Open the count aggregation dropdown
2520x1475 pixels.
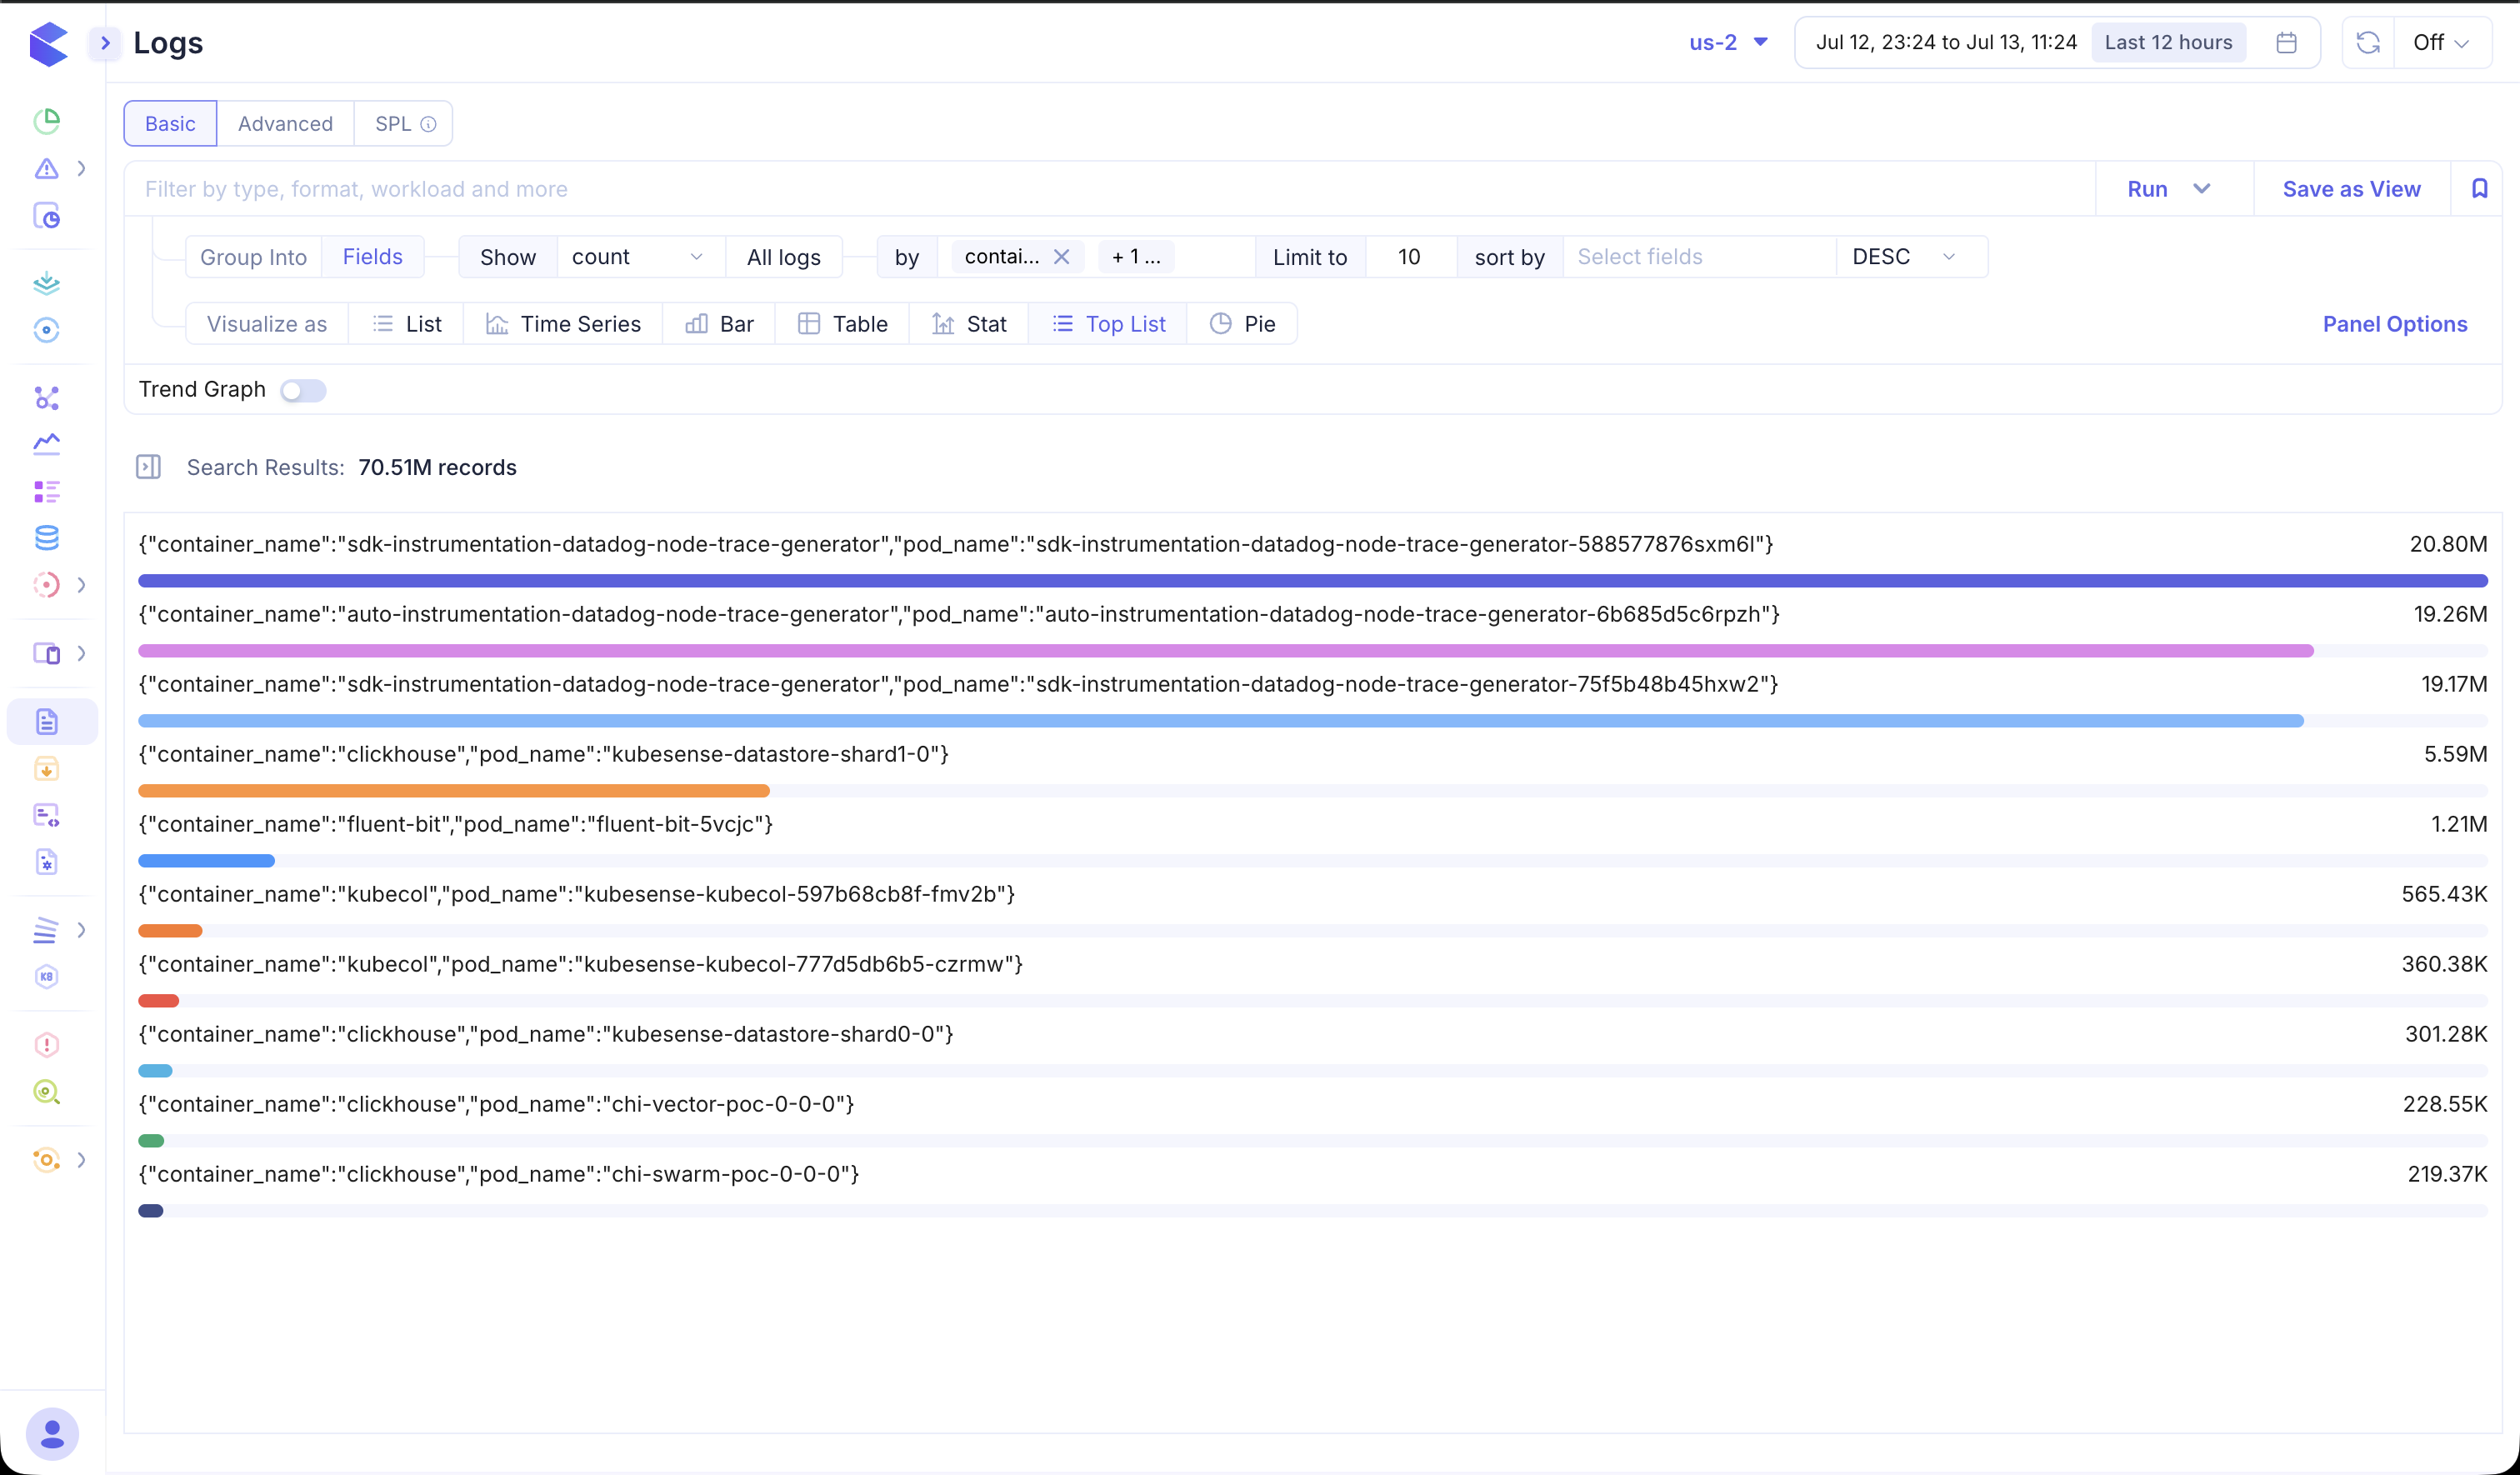pos(637,257)
